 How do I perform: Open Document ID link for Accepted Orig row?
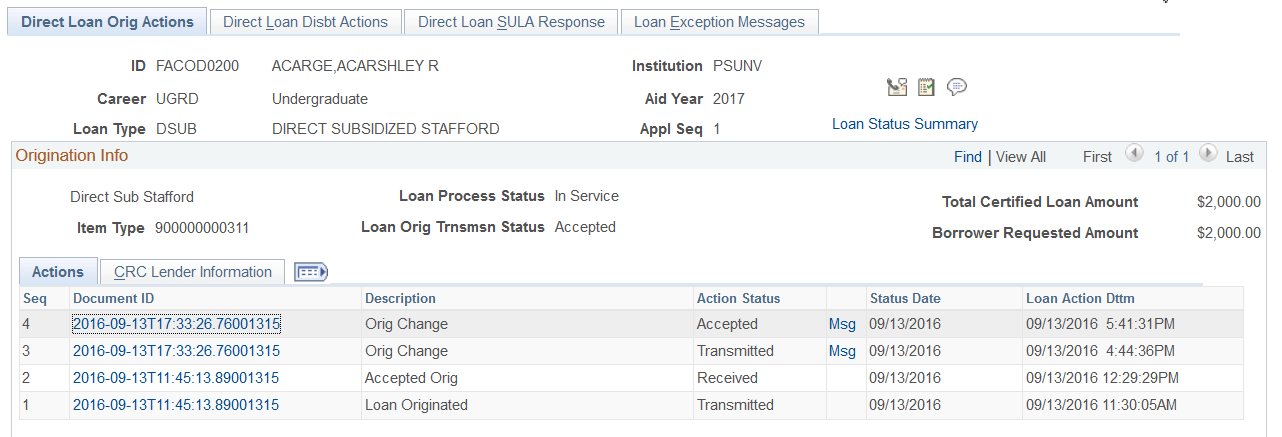pos(176,378)
